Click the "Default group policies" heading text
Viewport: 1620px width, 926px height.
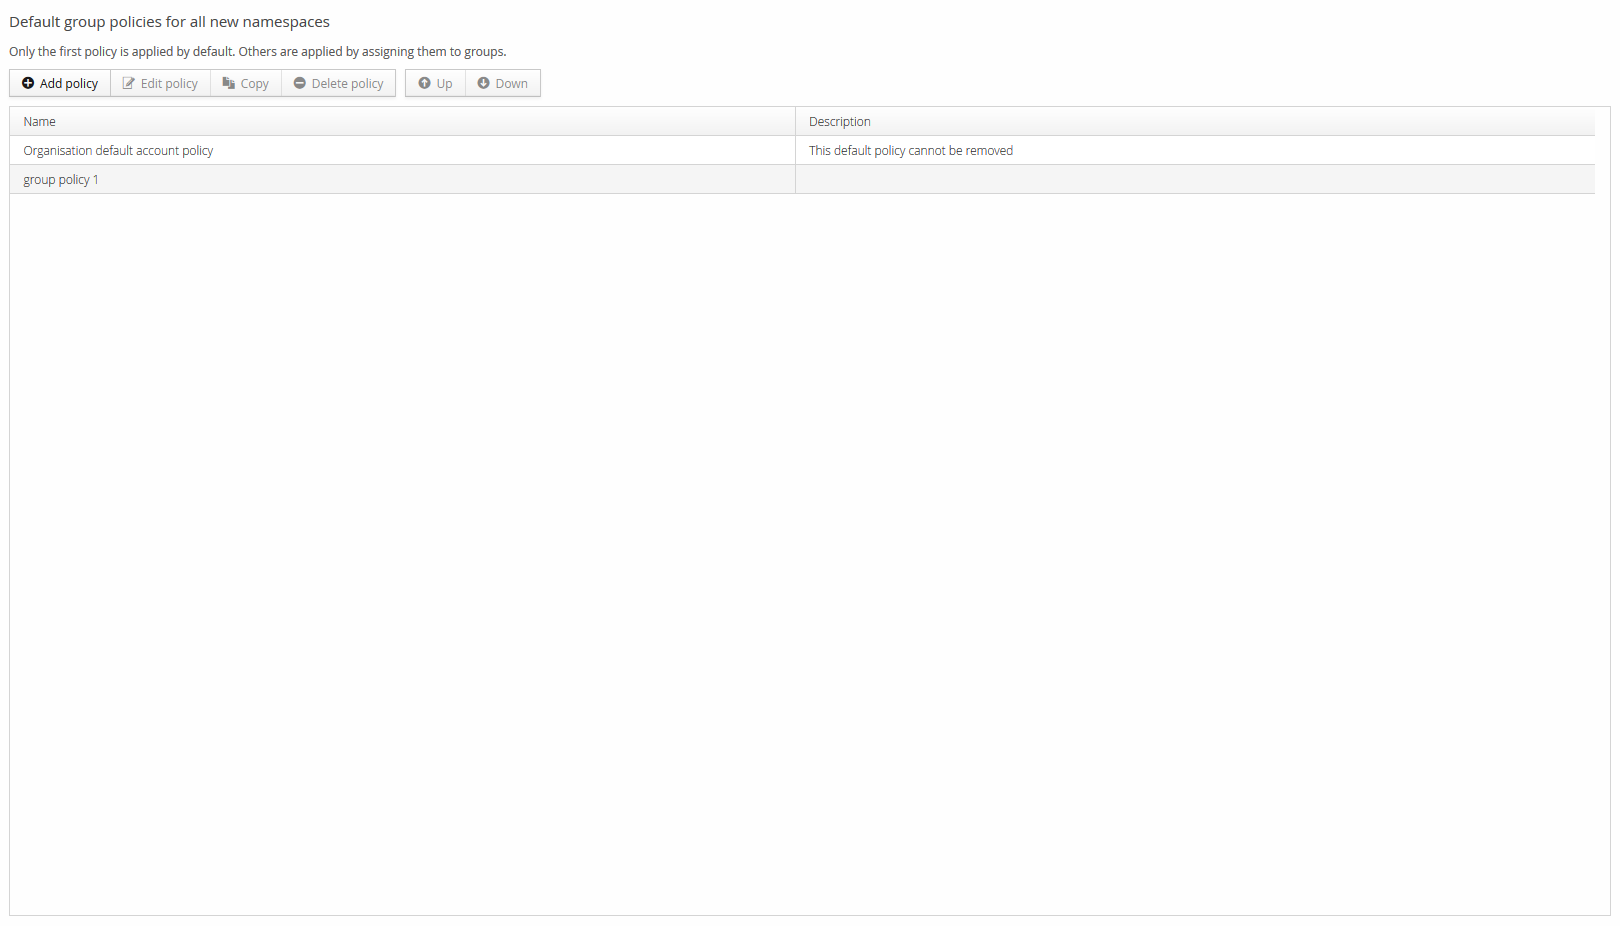click(169, 22)
